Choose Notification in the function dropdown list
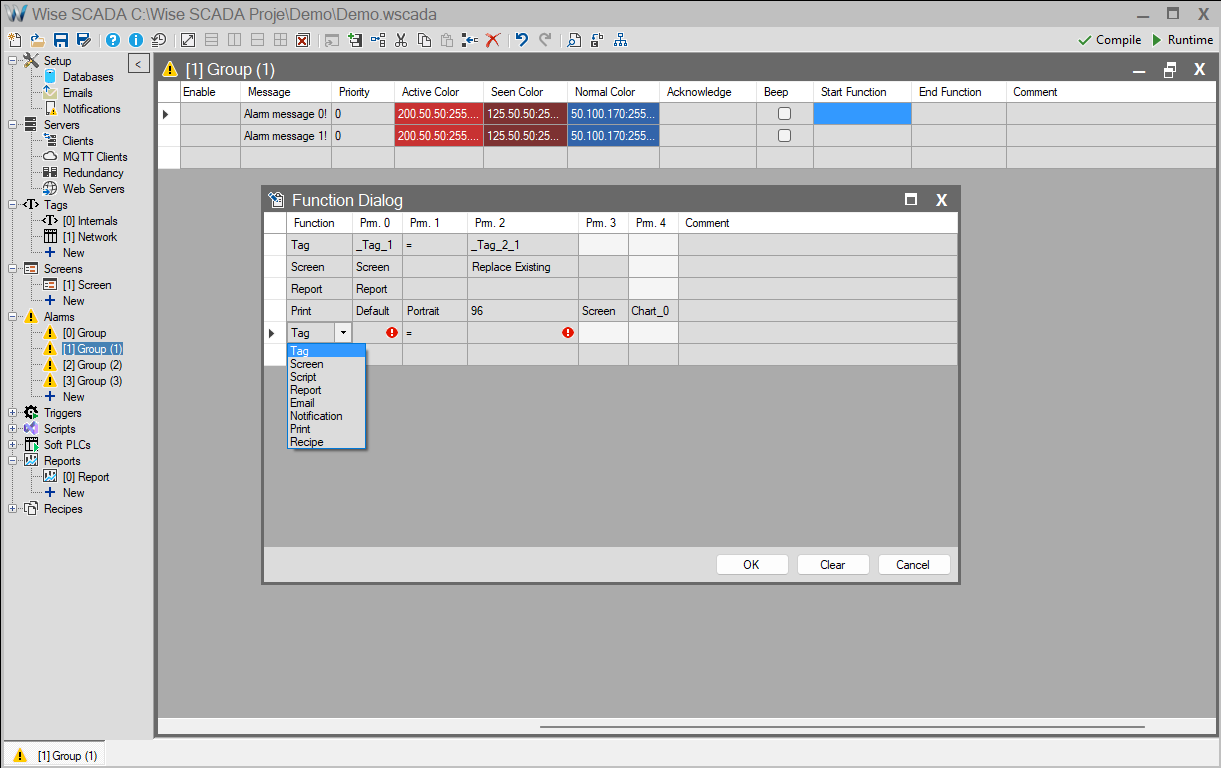 click(316, 416)
